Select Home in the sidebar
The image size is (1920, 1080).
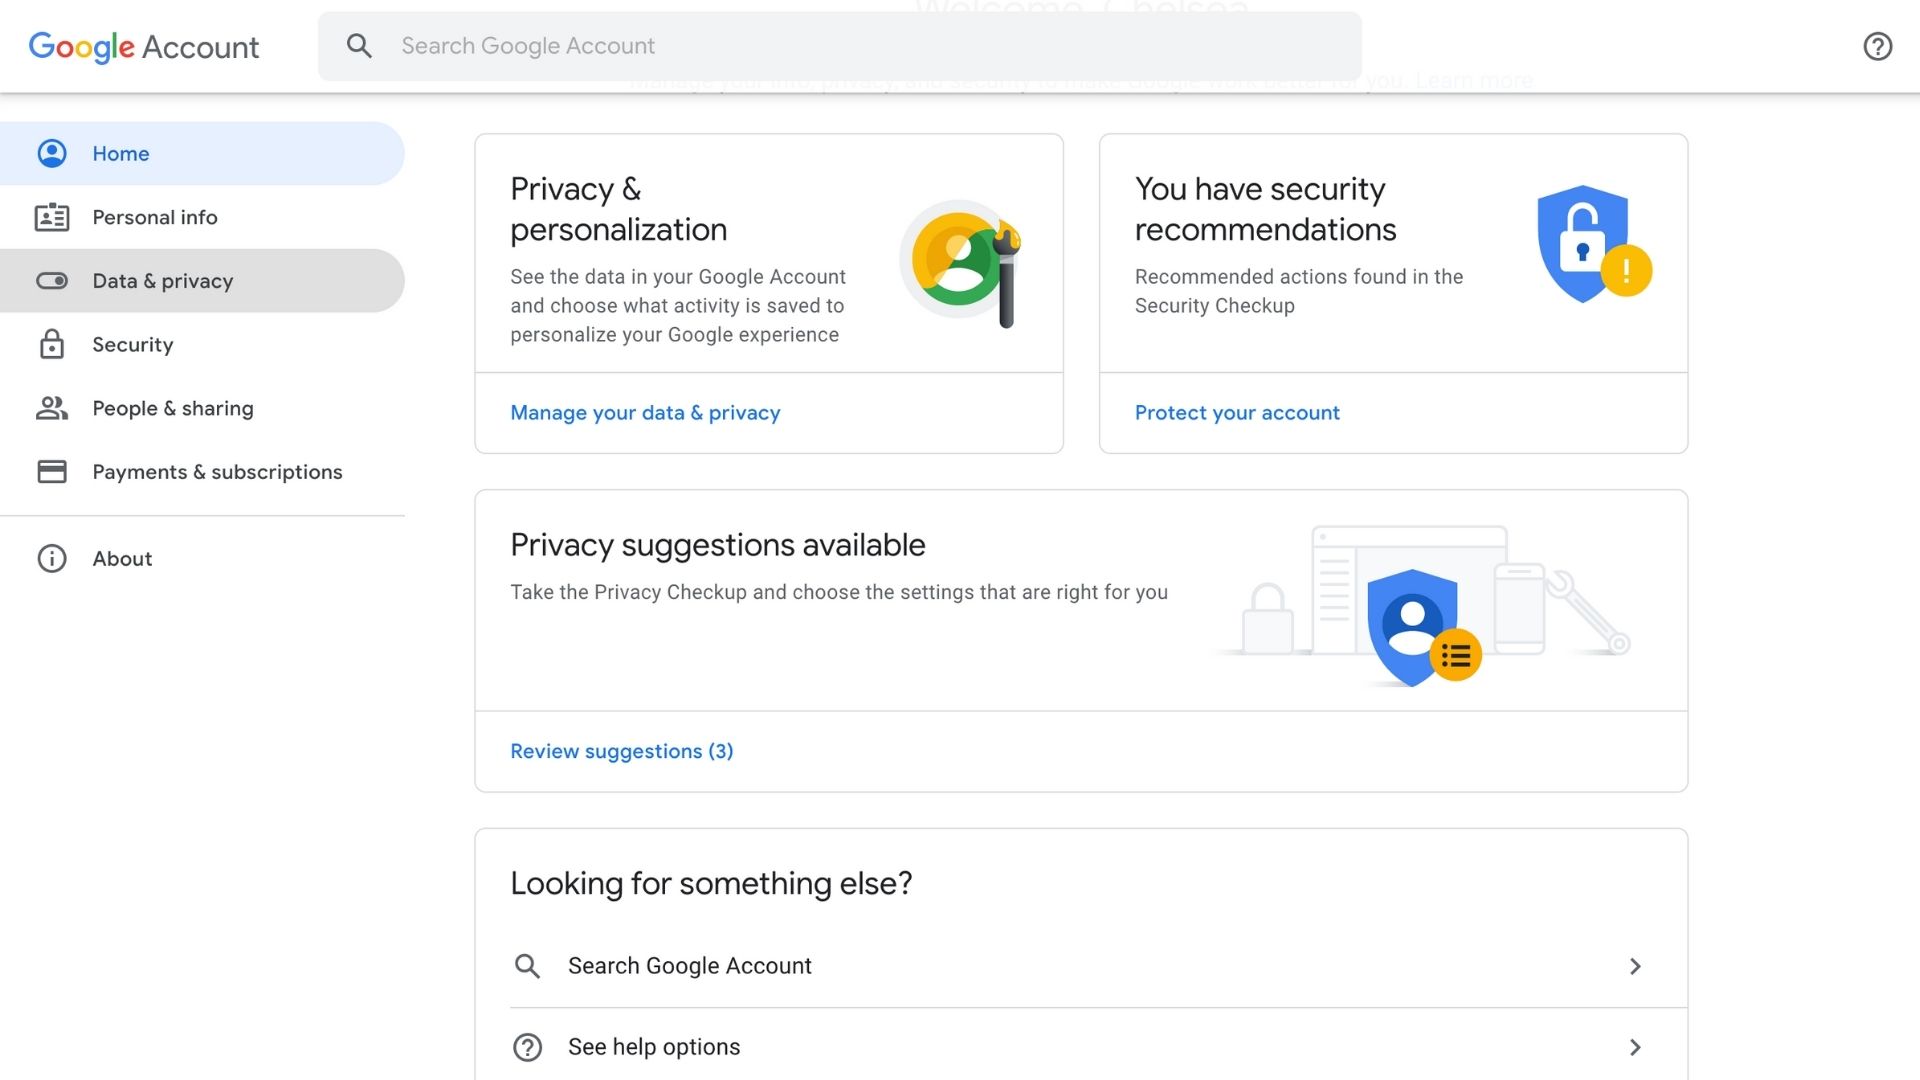[202, 153]
